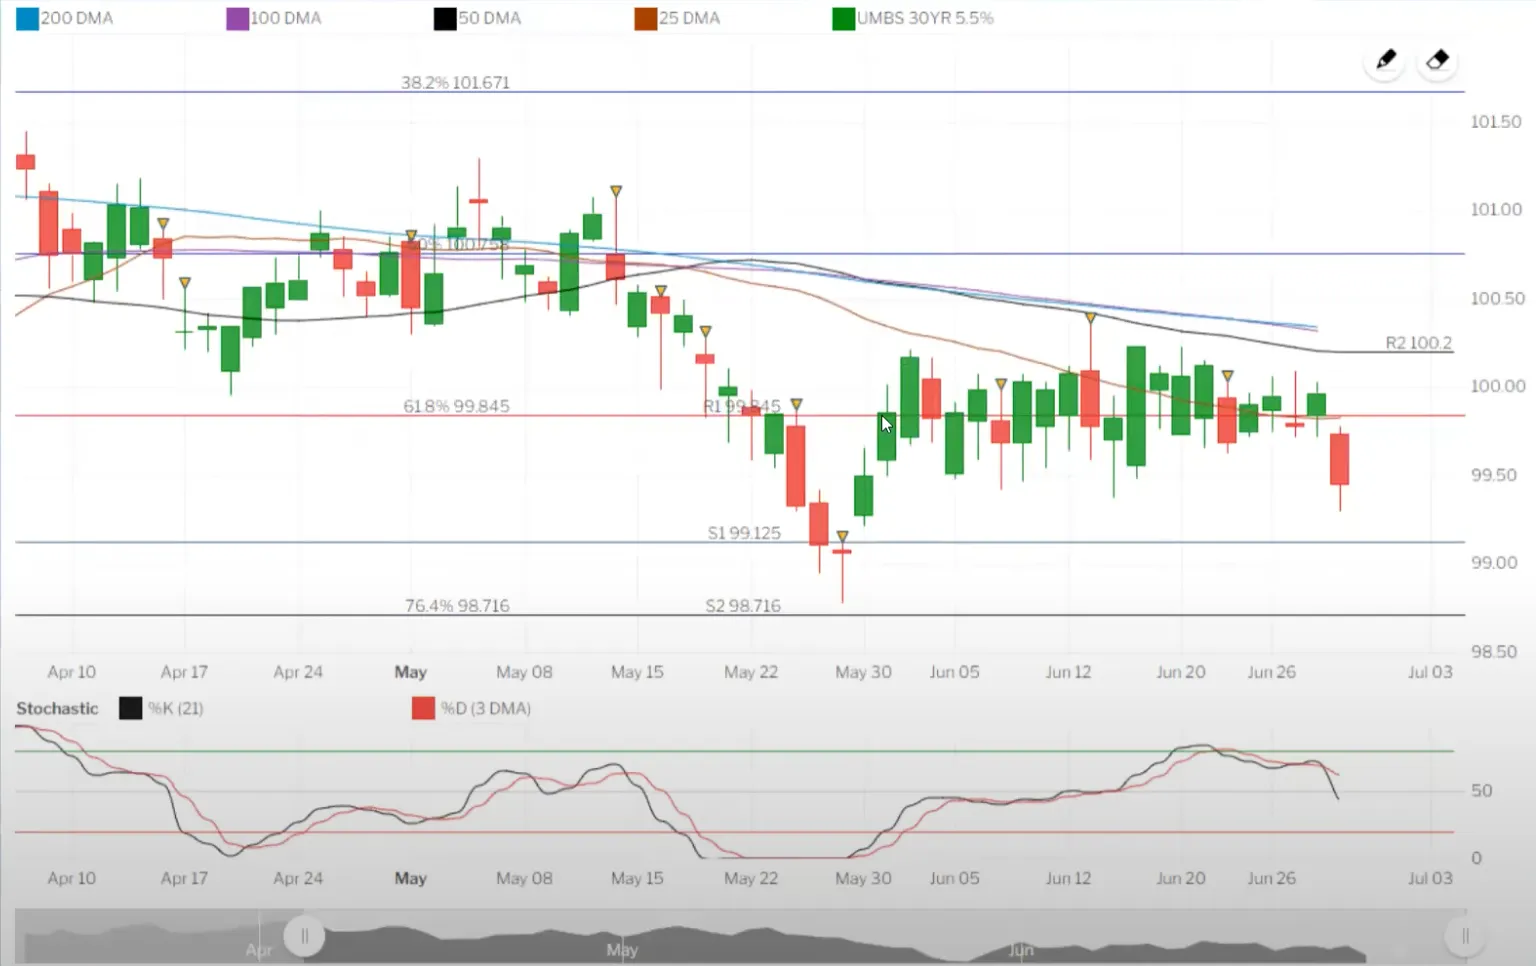
Task: Click the S1 99.125 support label
Action: (x=744, y=533)
